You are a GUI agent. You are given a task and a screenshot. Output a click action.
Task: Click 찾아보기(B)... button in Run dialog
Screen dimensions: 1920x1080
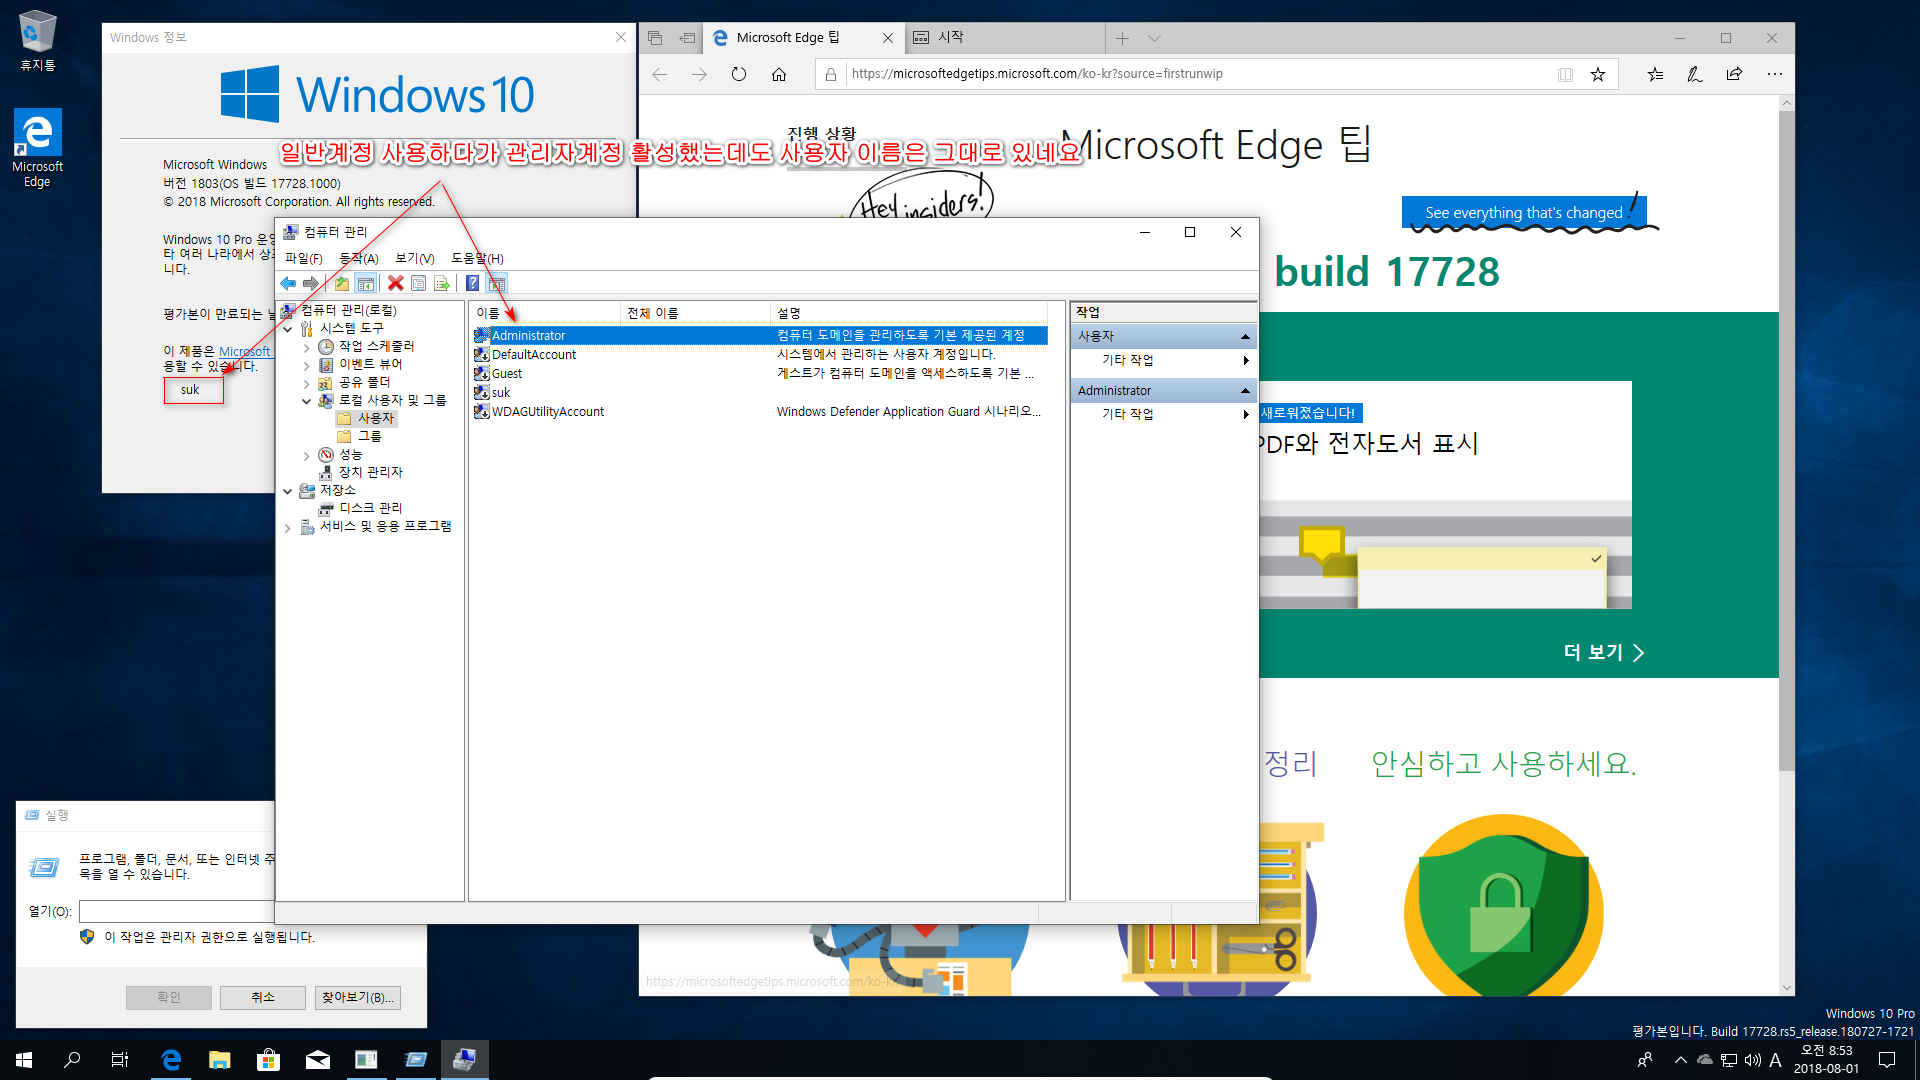[x=357, y=998]
